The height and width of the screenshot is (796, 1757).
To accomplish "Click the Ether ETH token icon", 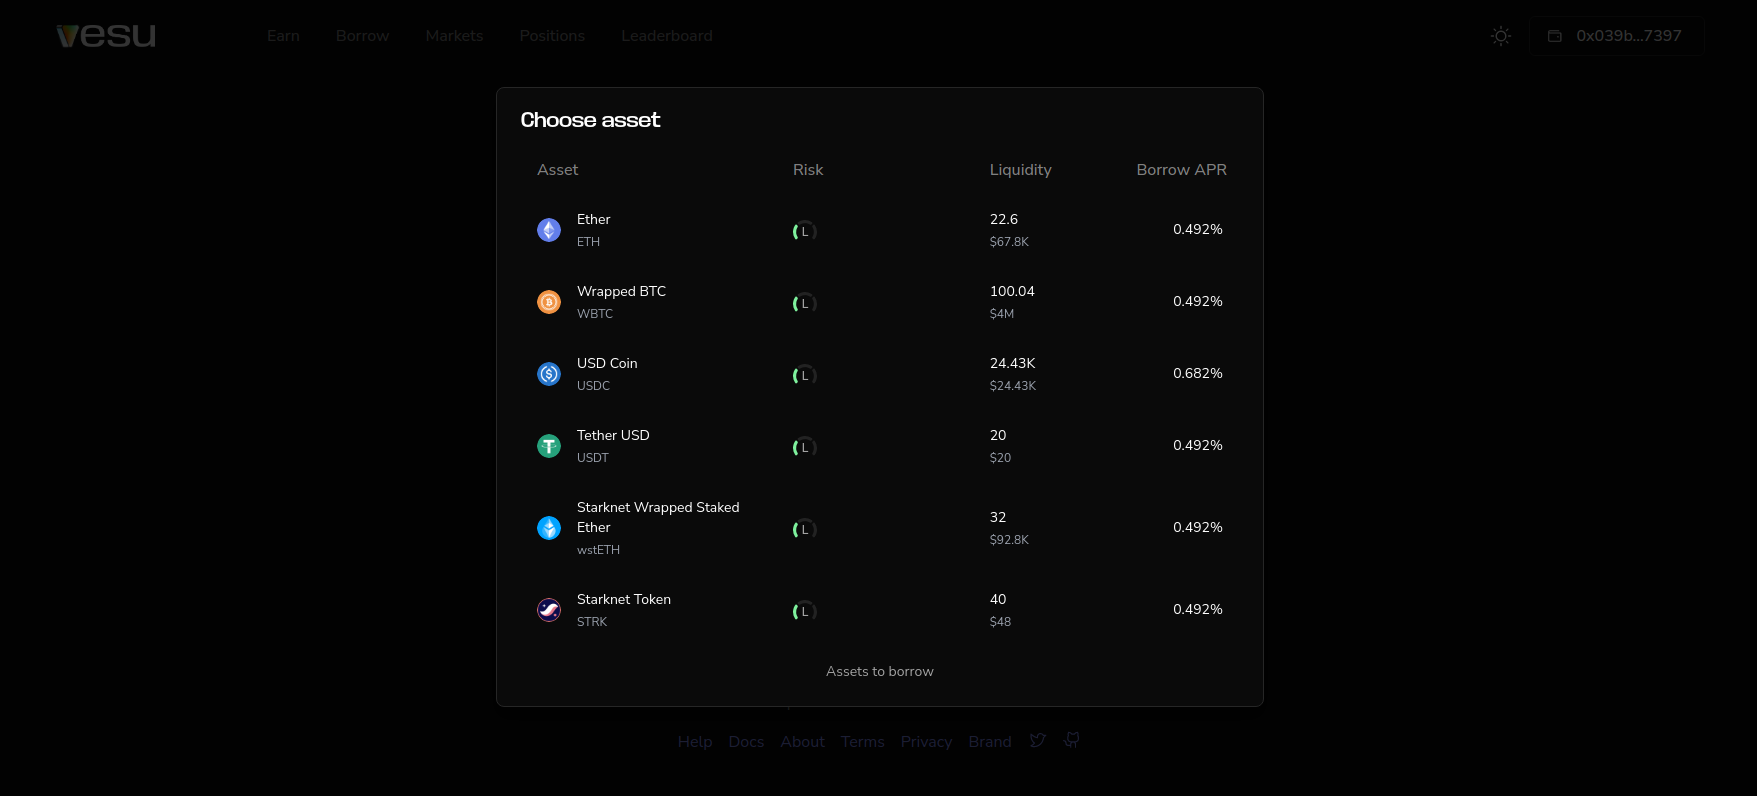I will (x=549, y=230).
